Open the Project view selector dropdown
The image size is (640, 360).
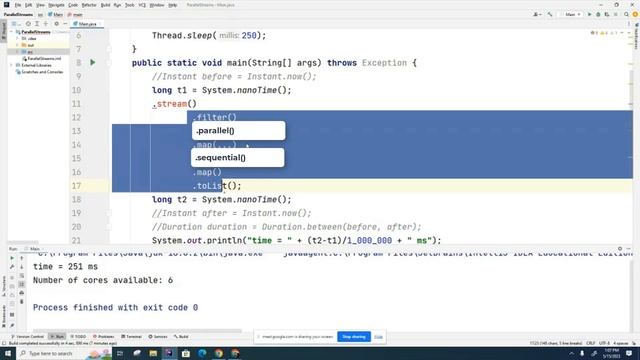click(16, 24)
